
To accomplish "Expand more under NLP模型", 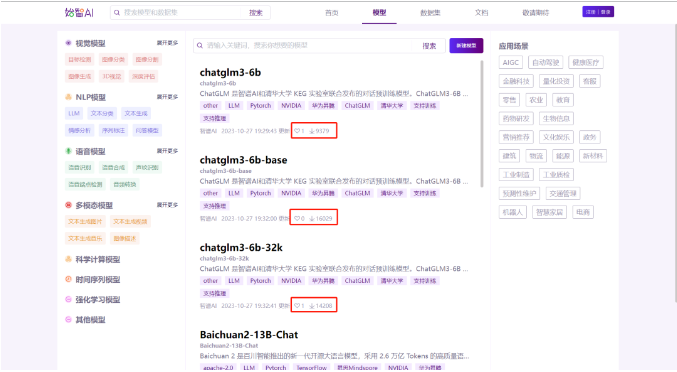I will coord(167,97).
